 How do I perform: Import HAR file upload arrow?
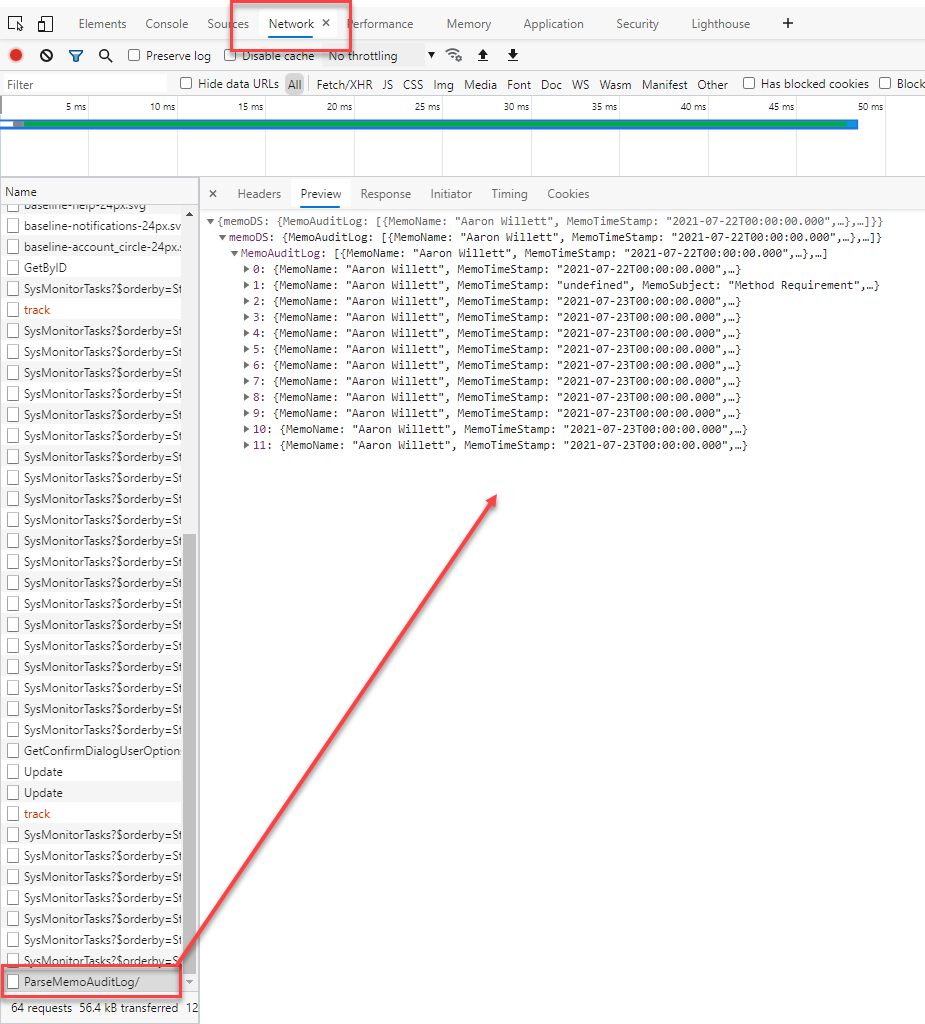point(483,56)
